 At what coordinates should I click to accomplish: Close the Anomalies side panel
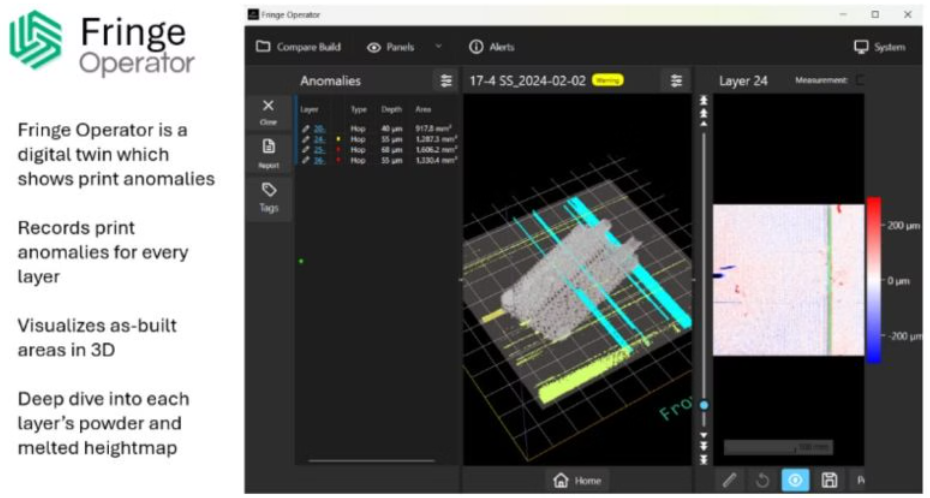click(x=268, y=111)
